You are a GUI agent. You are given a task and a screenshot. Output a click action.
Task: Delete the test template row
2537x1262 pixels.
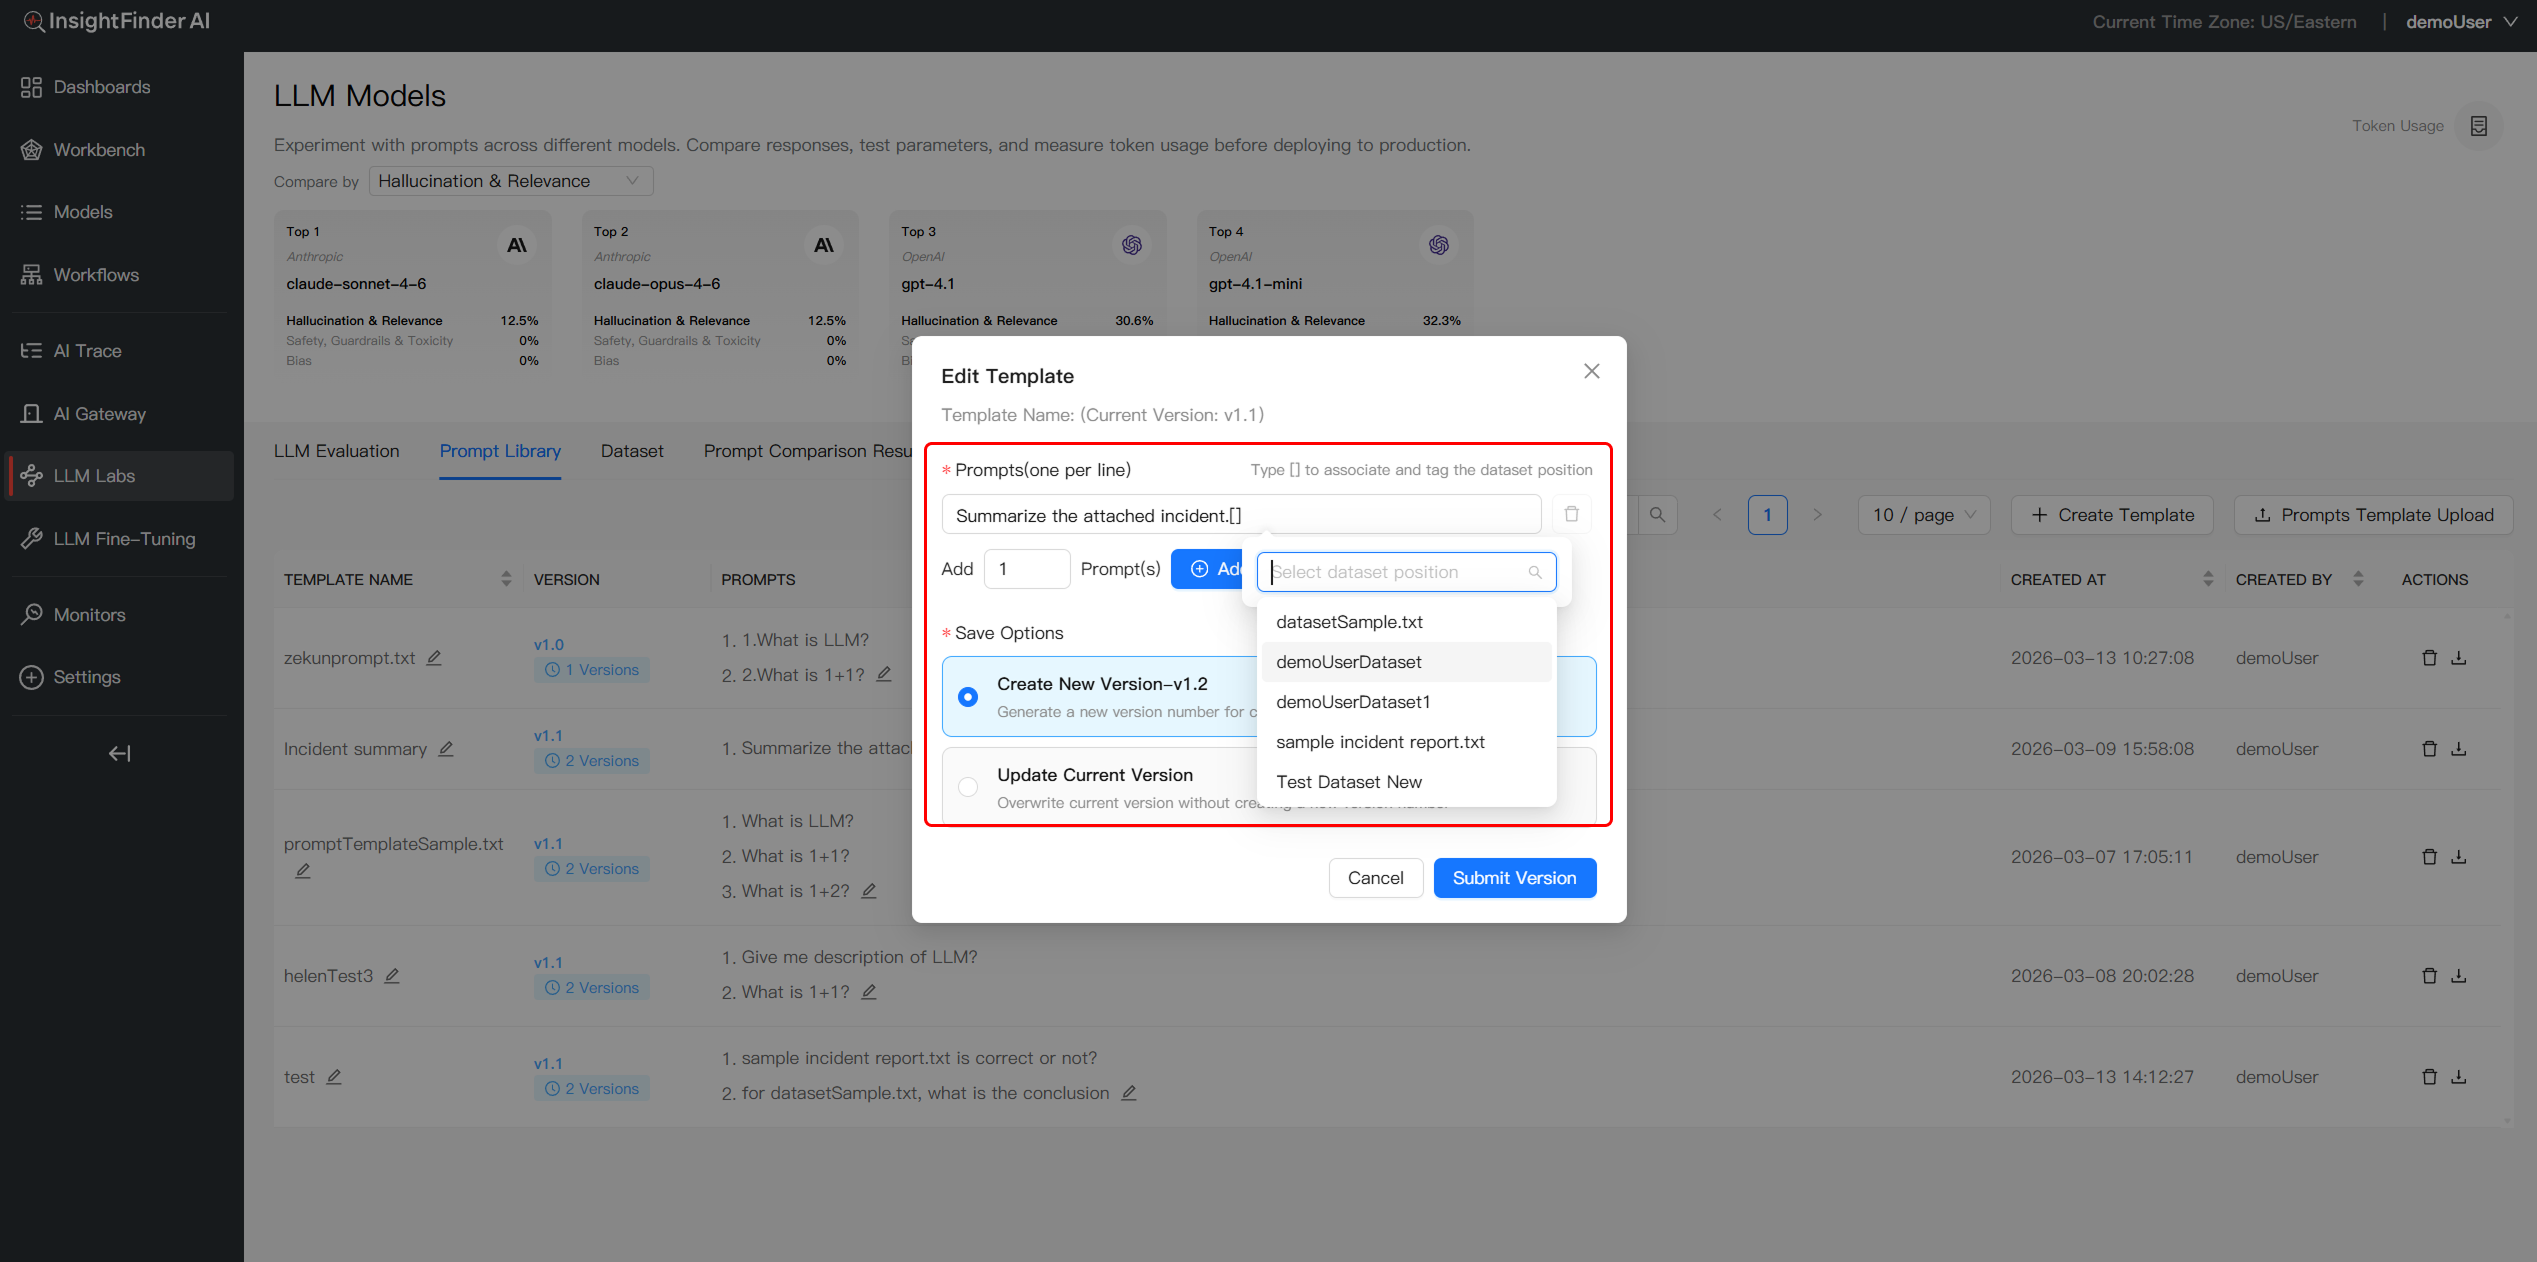tap(2429, 1077)
